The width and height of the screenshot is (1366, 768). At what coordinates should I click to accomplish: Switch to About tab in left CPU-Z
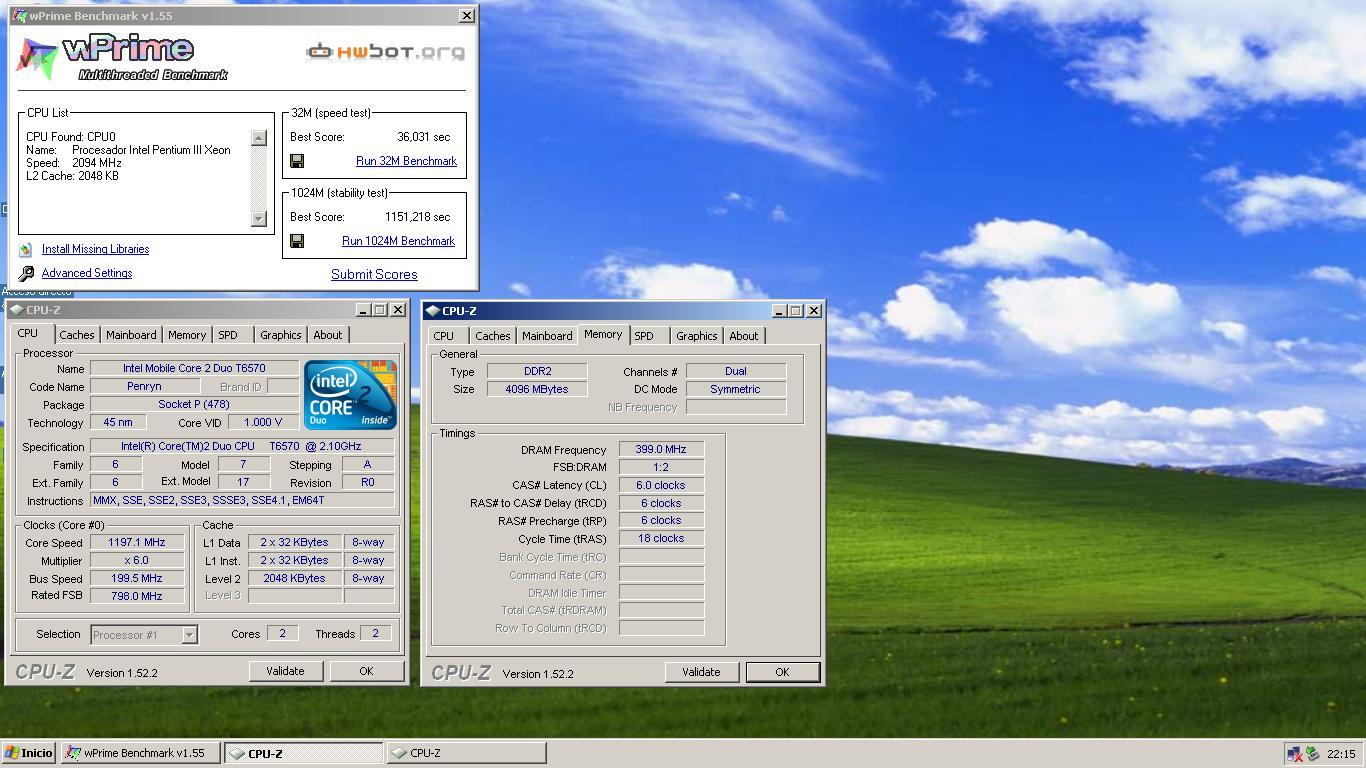click(327, 335)
